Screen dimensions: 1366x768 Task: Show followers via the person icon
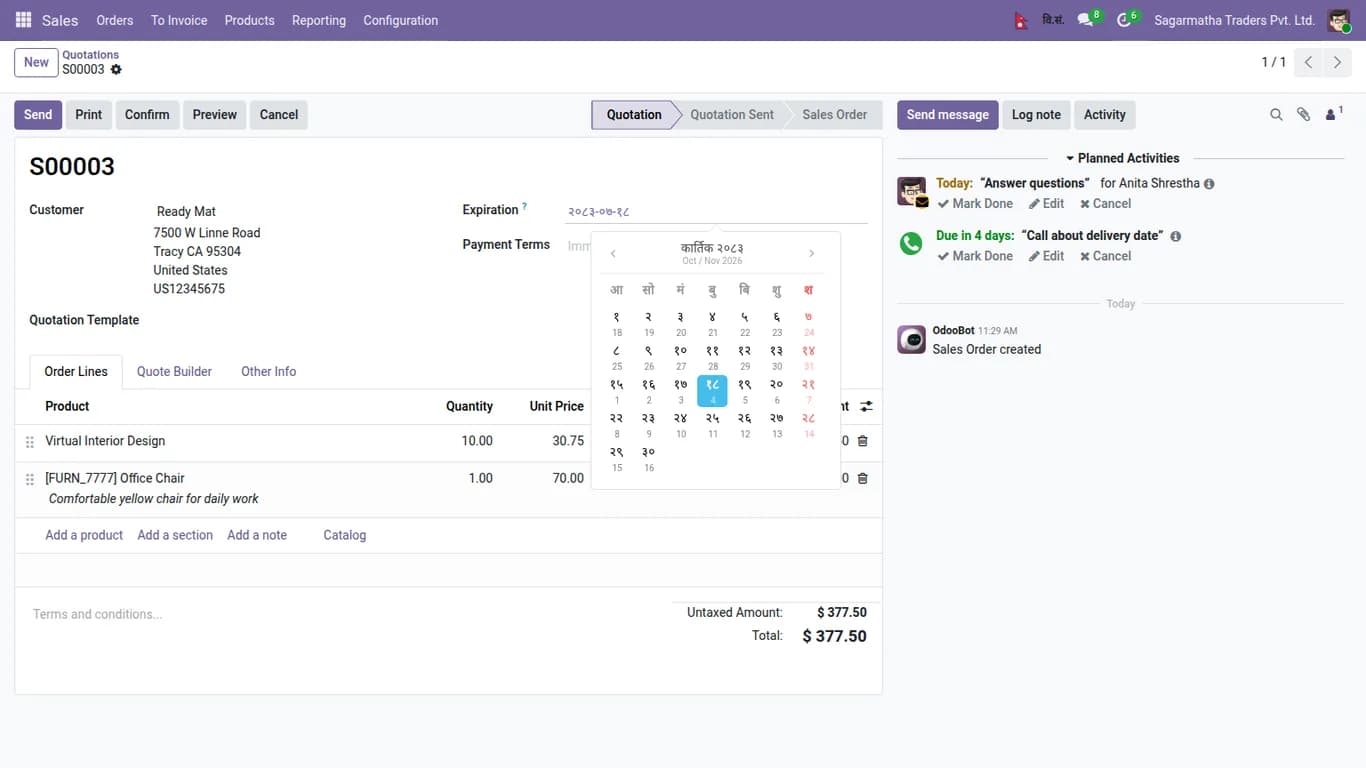coord(1333,115)
